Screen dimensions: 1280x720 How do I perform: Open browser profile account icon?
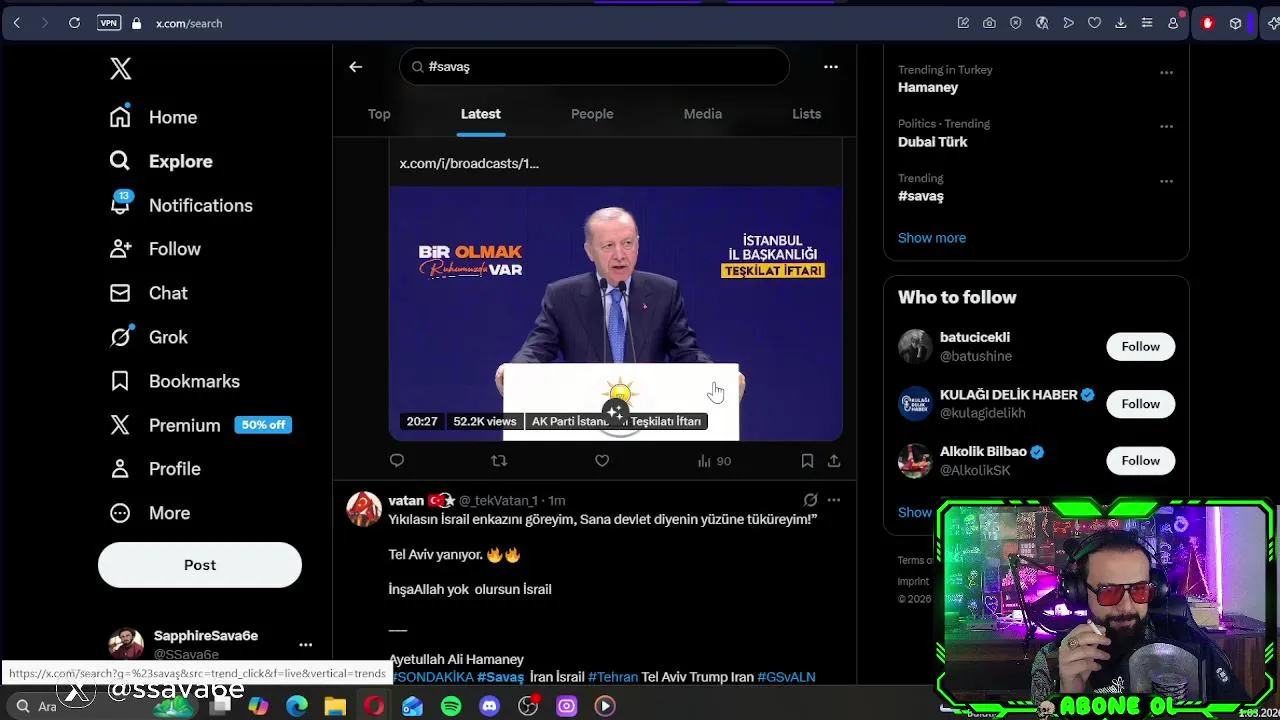[x=1173, y=23]
